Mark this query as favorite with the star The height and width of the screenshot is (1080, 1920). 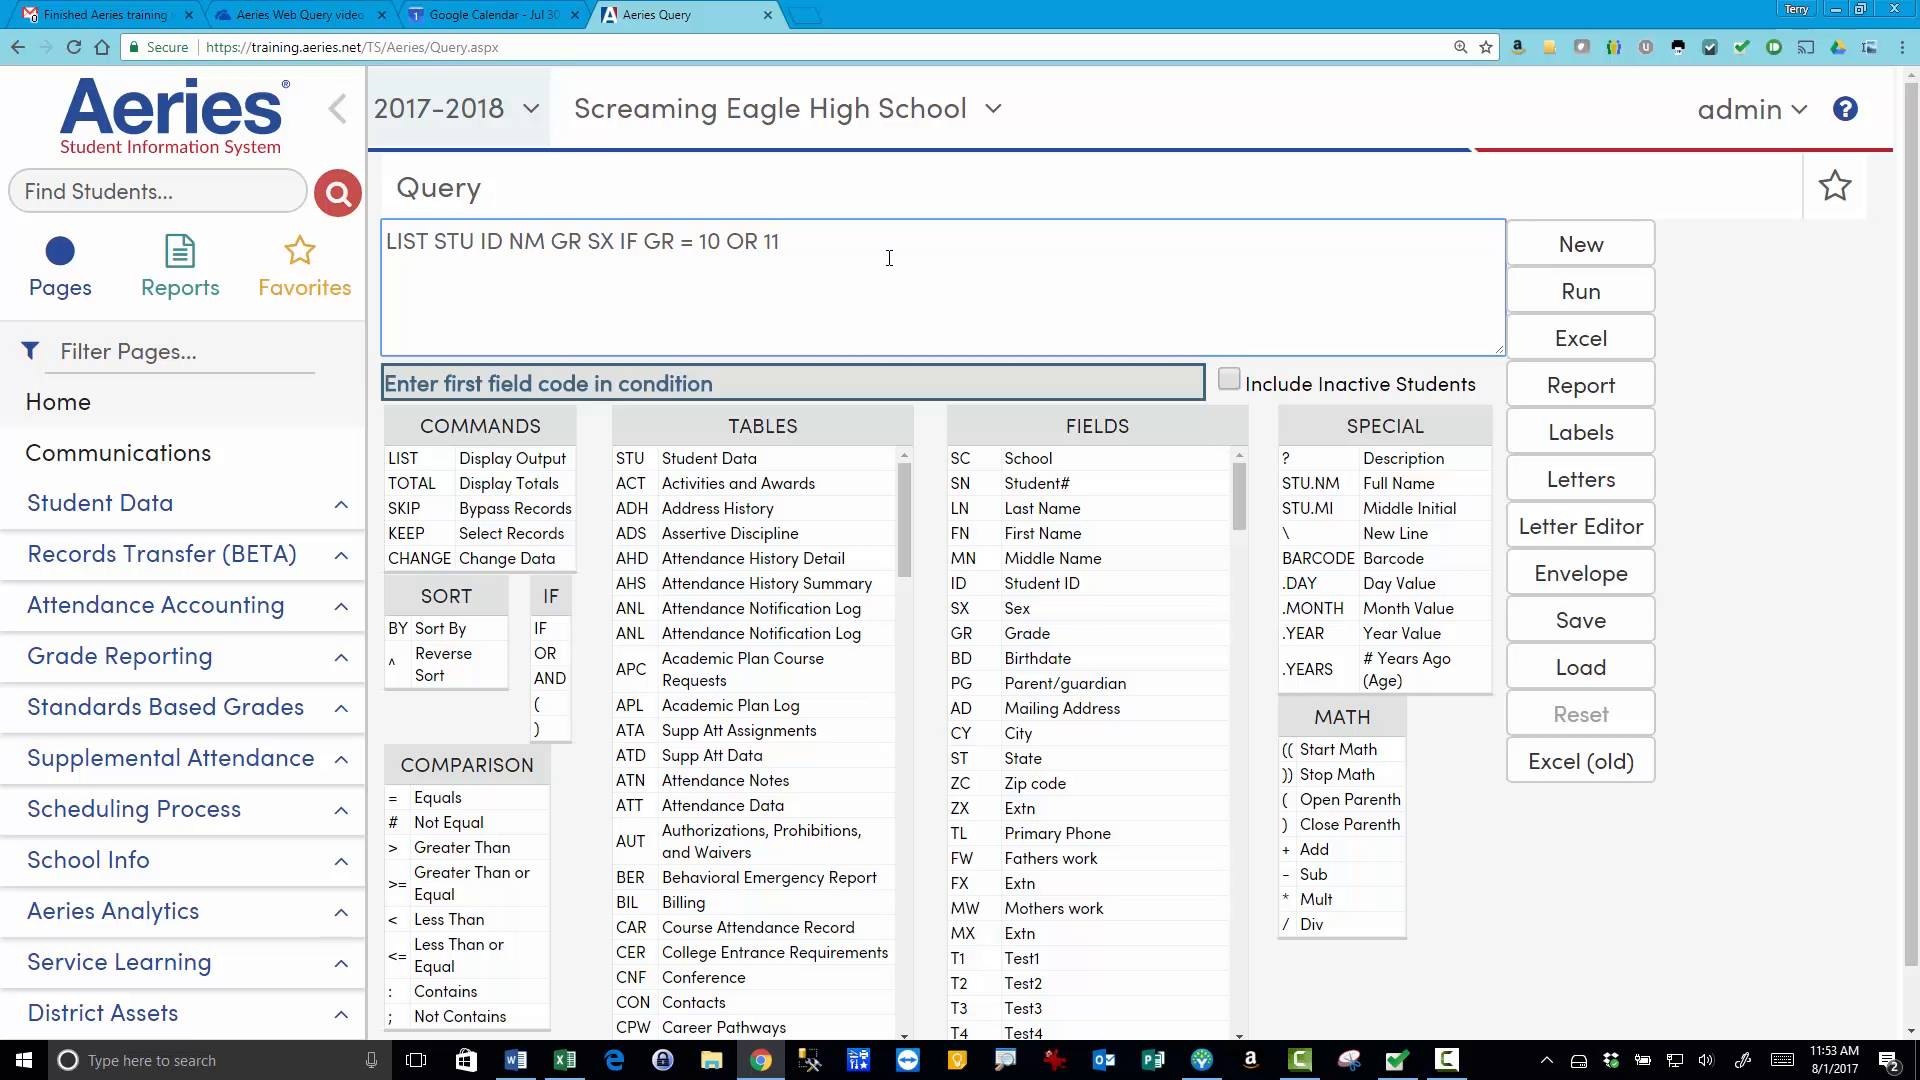(1835, 185)
